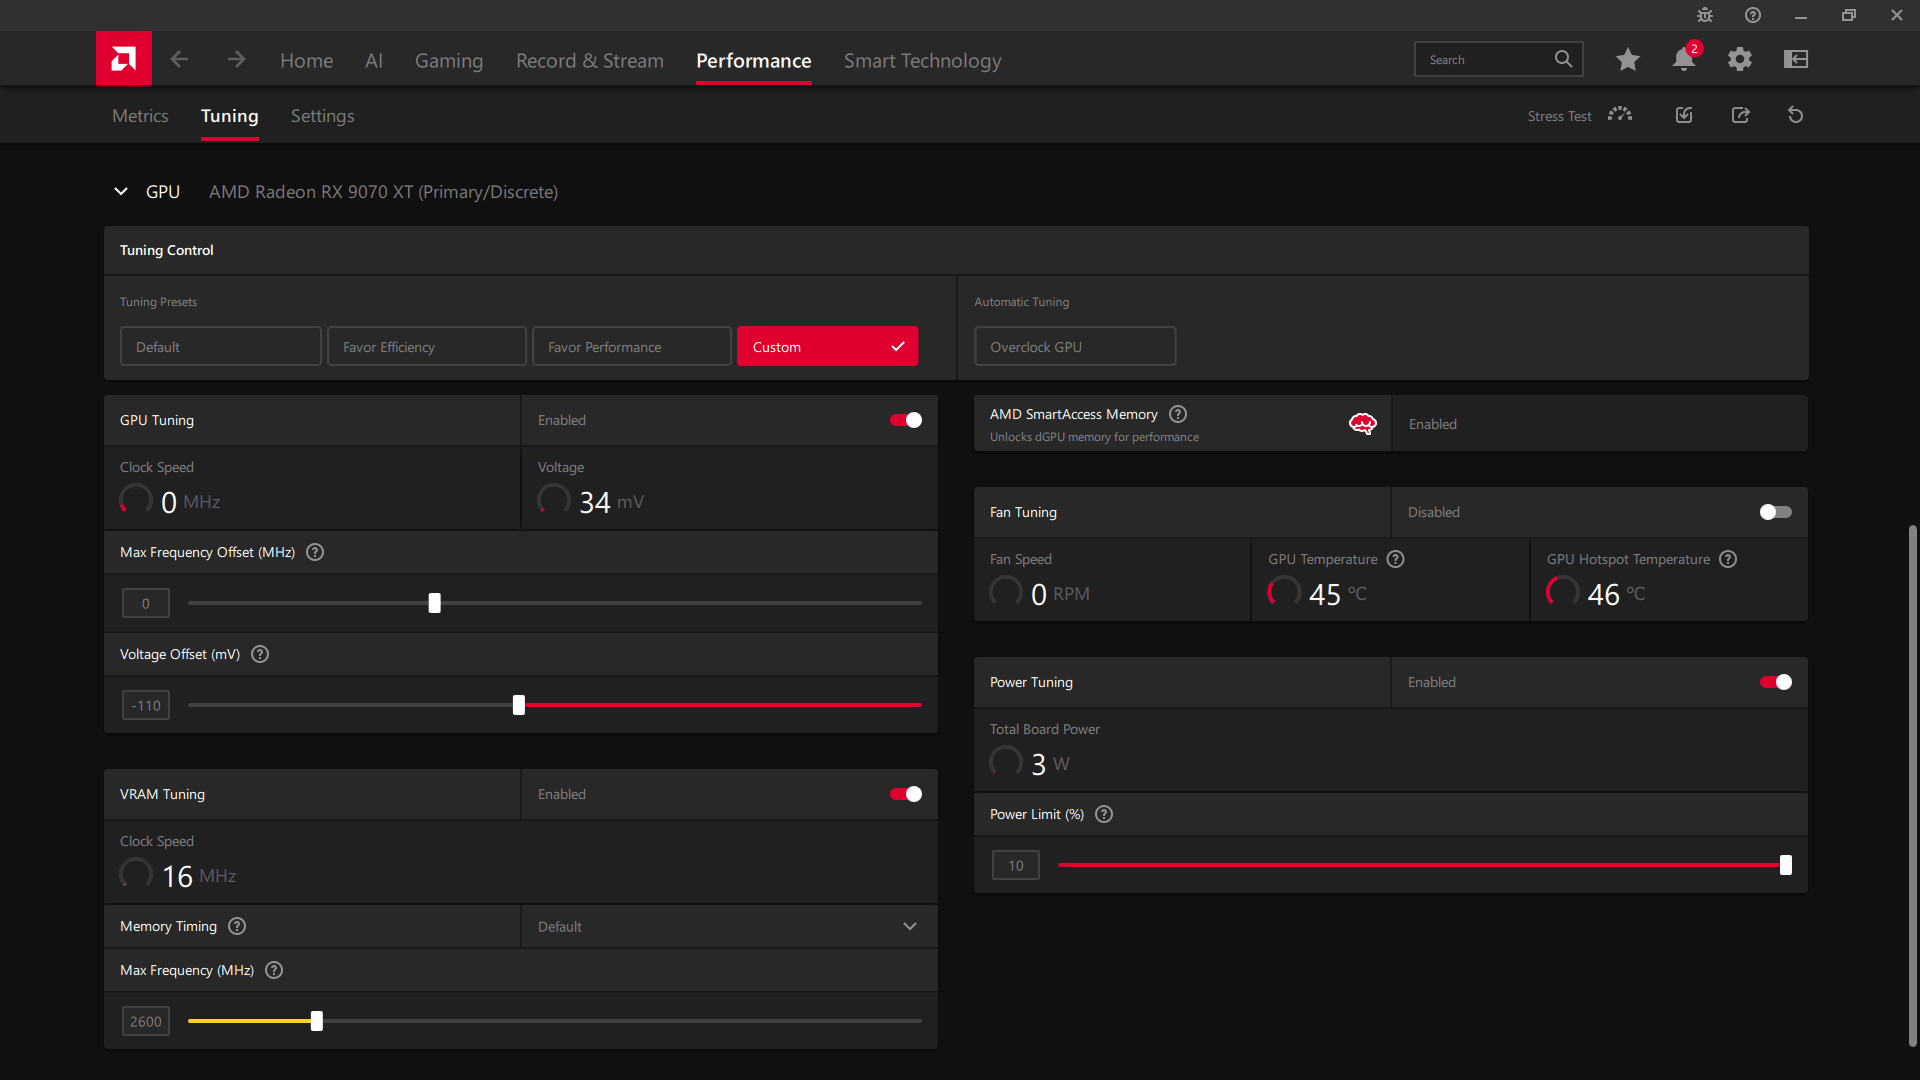Select the Favor Efficiency preset
Screen dimensions: 1920x1080
[x=427, y=346]
